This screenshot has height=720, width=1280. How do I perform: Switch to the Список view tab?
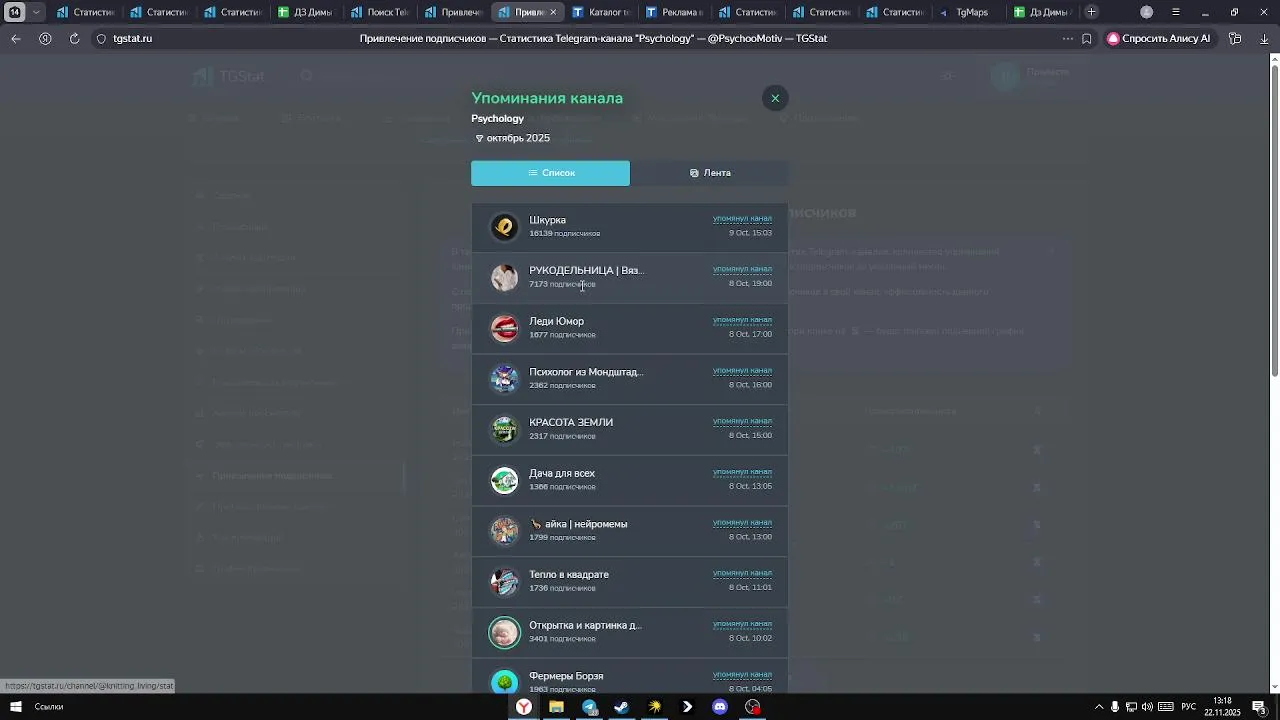[x=551, y=173]
